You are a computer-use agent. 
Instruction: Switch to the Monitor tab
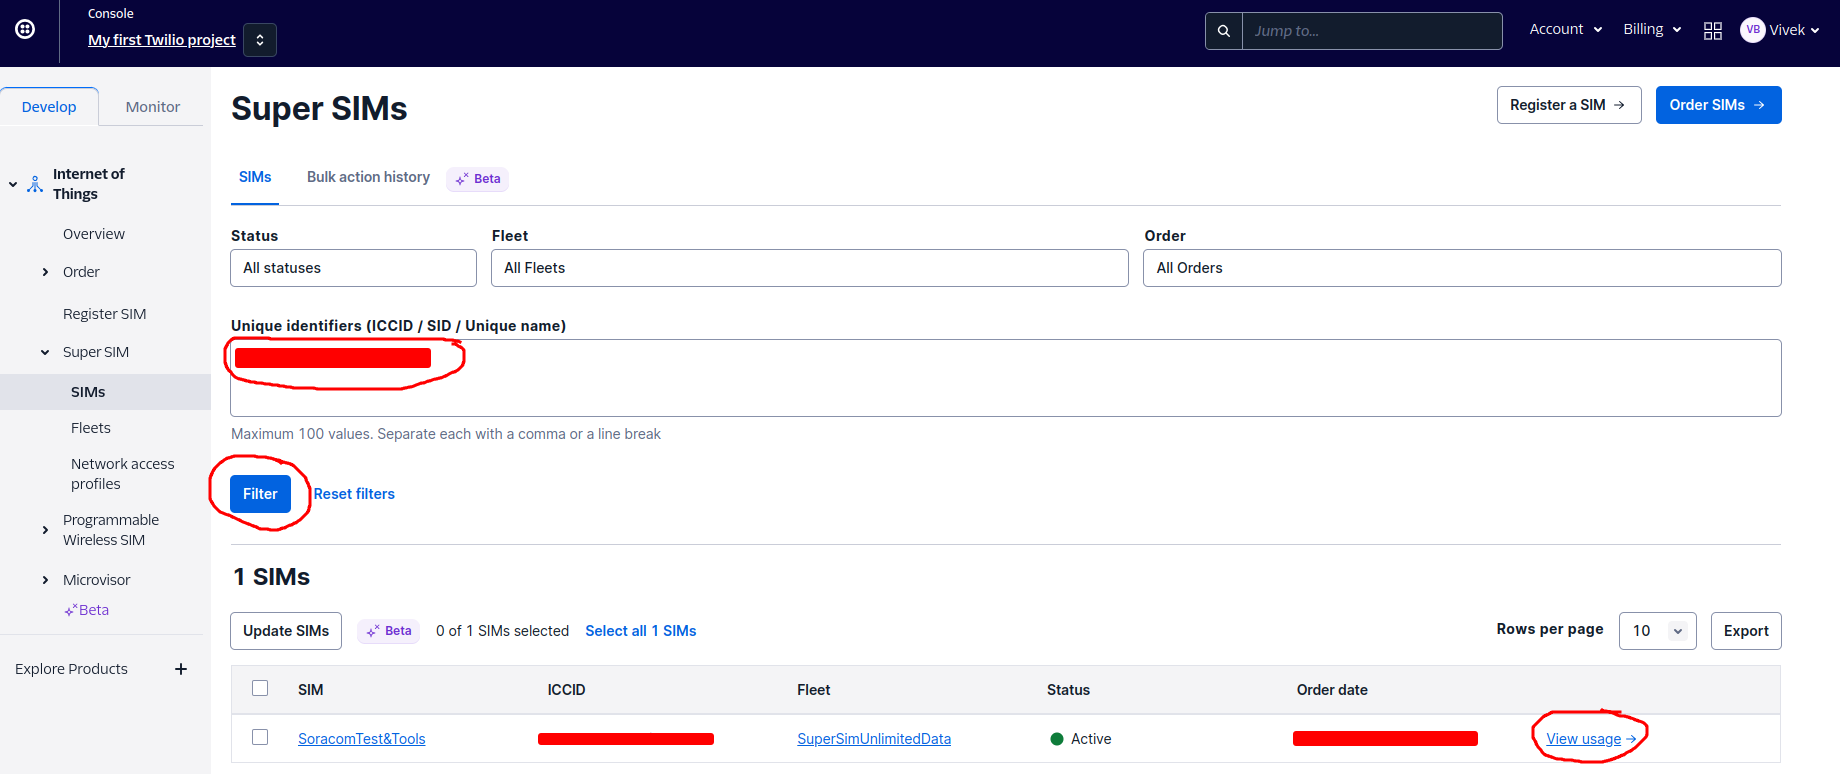(x=152, y=107)
